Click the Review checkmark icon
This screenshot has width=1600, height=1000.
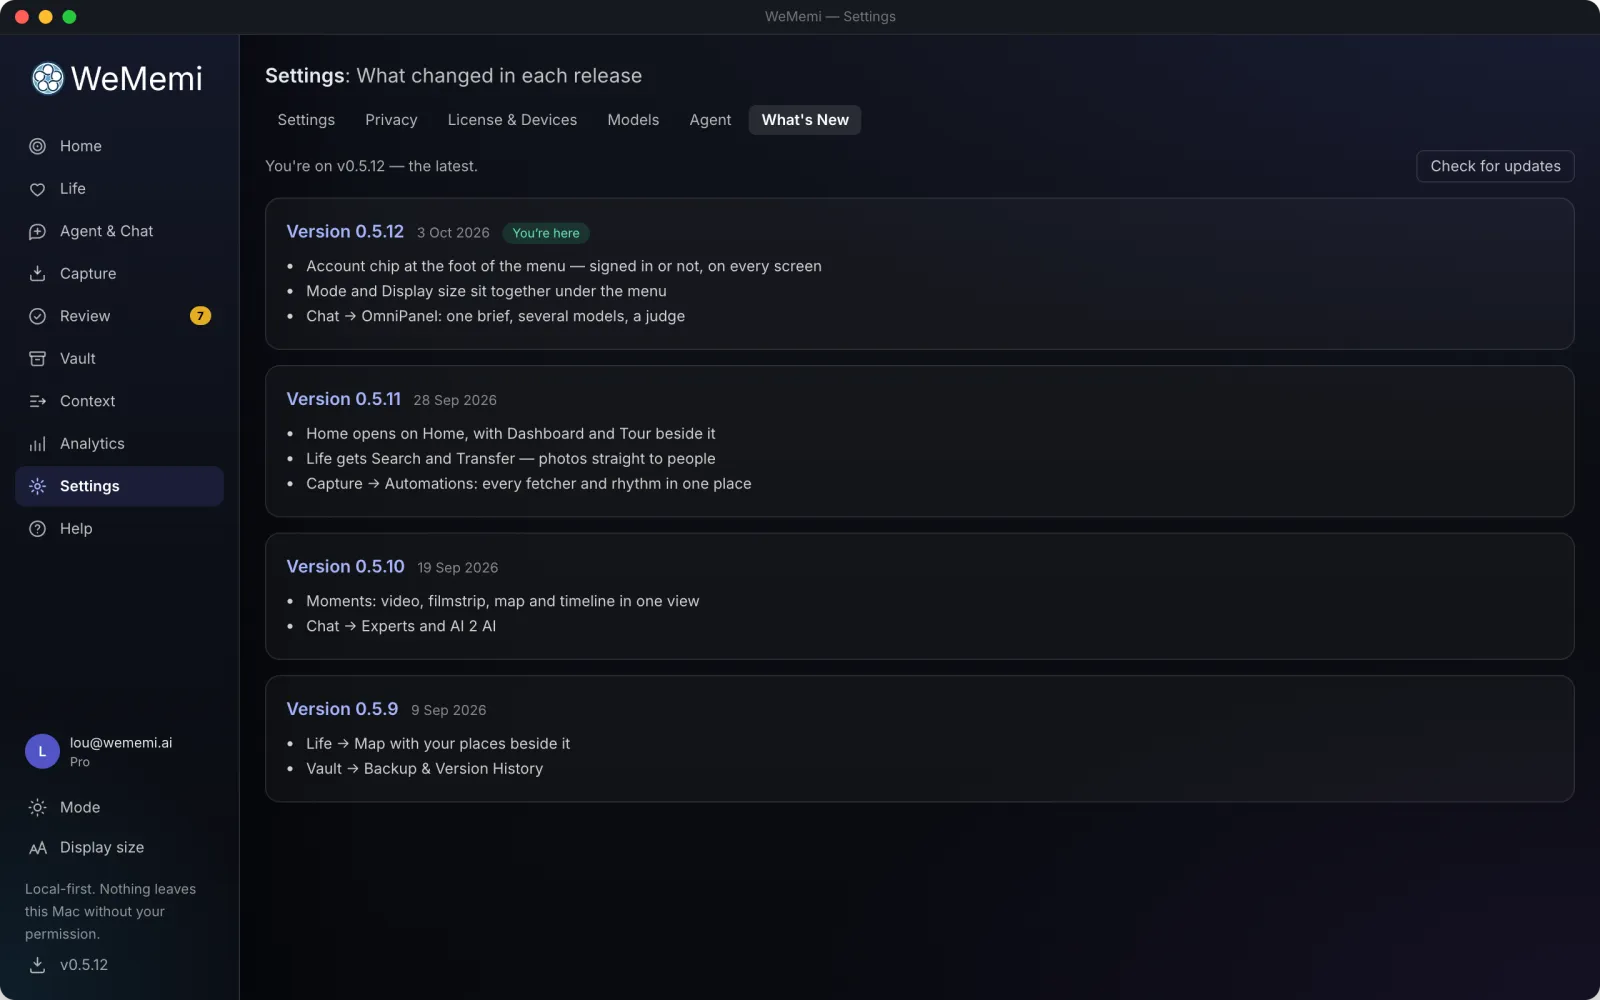click(x=37, y=316)
